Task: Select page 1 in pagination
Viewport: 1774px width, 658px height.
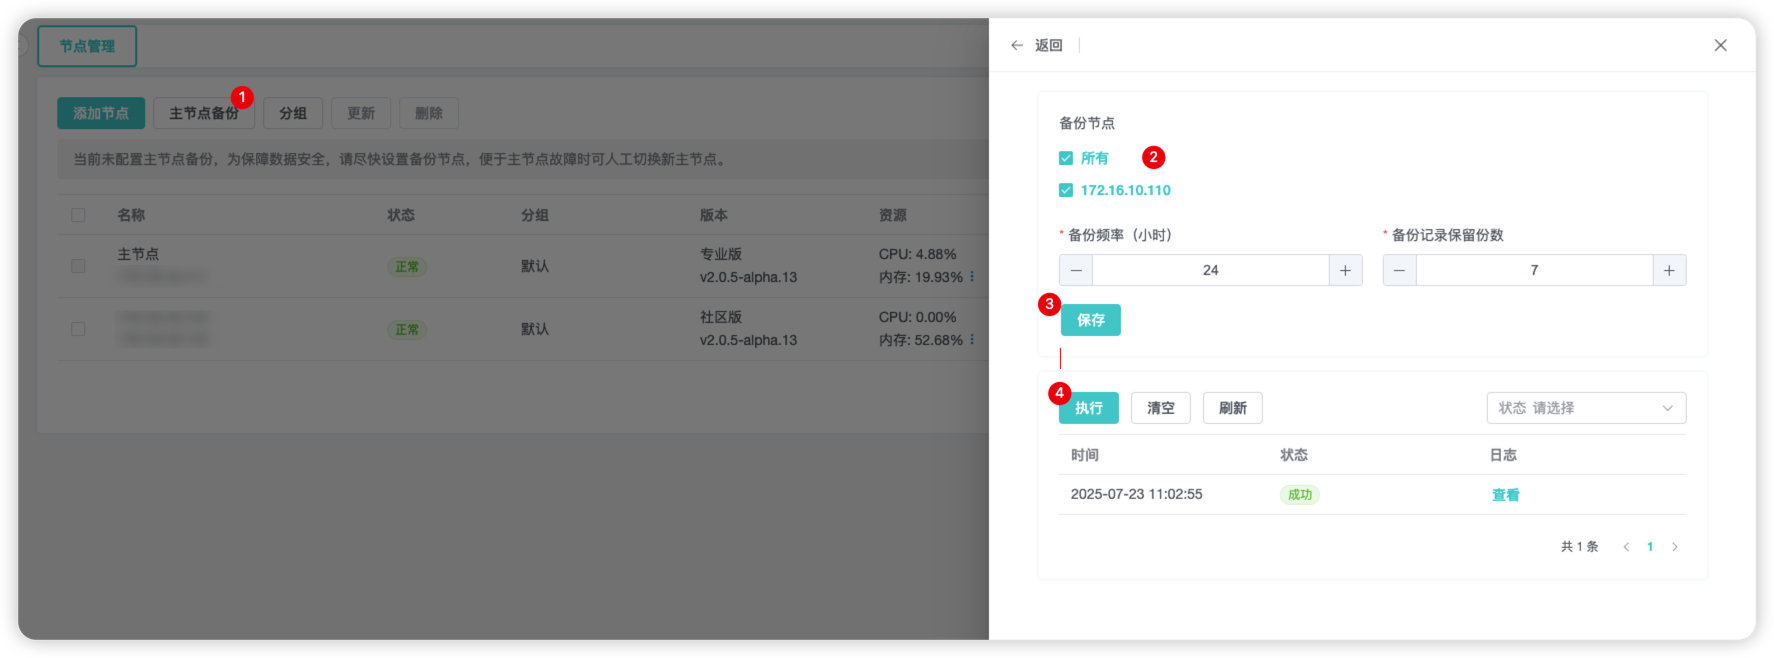Action: coord(1650,547)
